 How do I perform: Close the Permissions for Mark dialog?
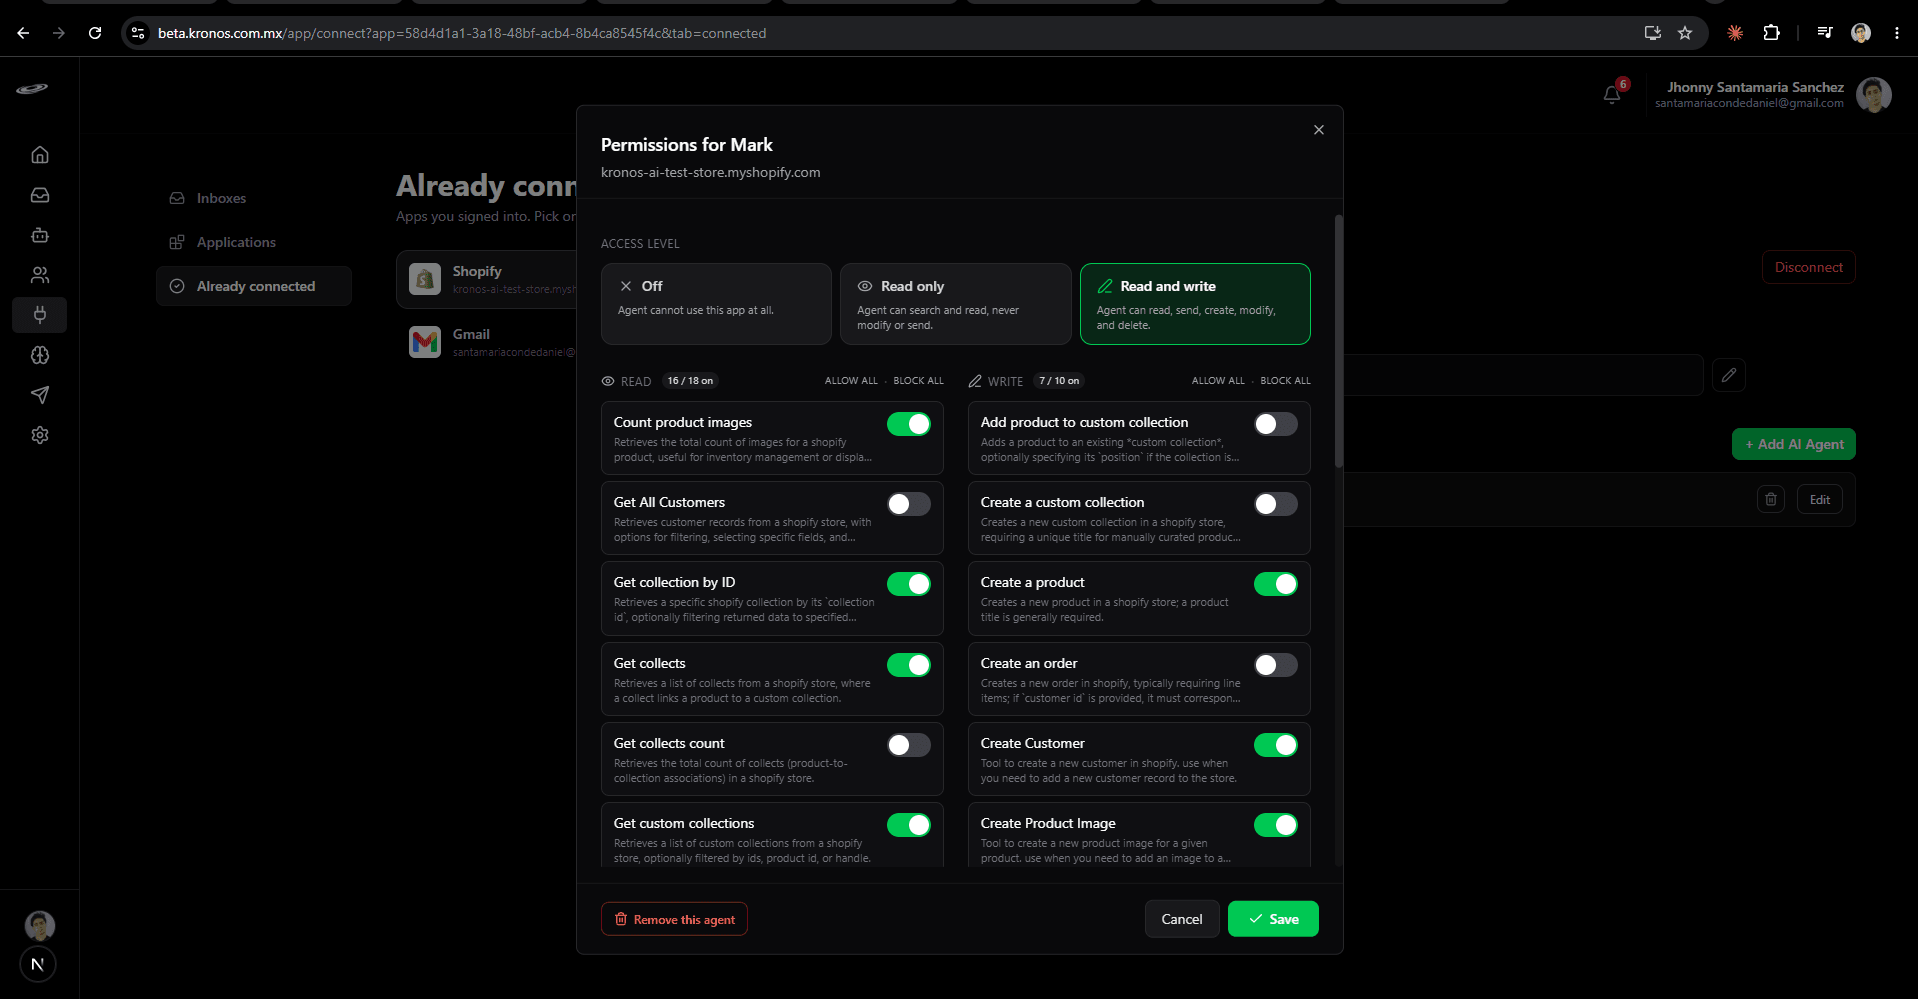(x=1319, y=130)
